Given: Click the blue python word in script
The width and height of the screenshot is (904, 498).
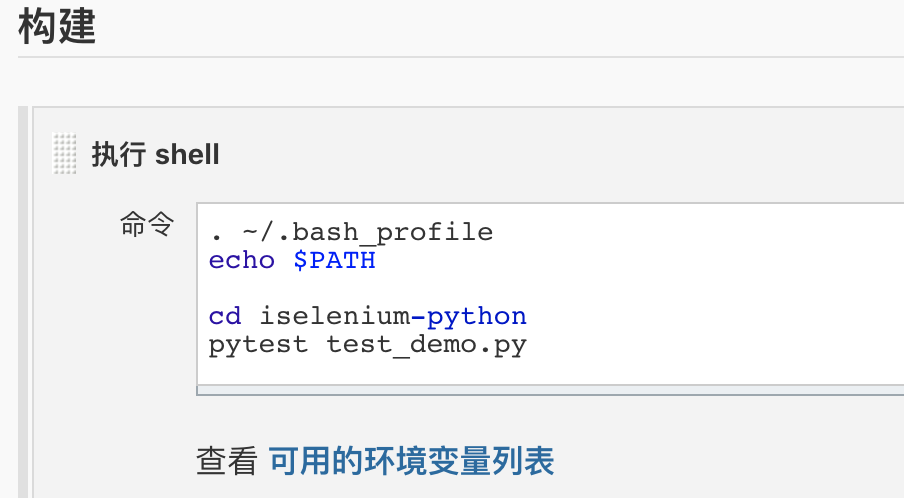Looking at the screenshot, I should [x=476, y=316].
